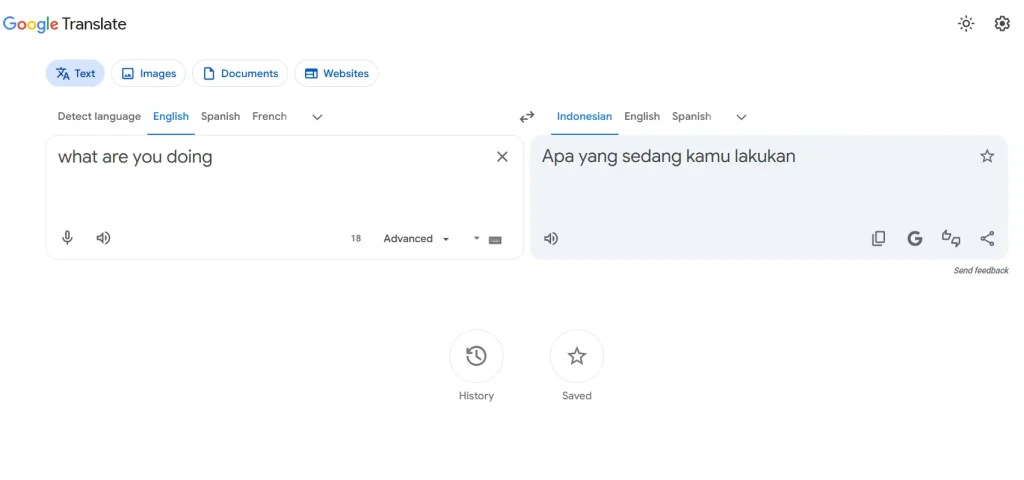Swap source and target languages
The image size is (1024, 480).
(527, 117)
